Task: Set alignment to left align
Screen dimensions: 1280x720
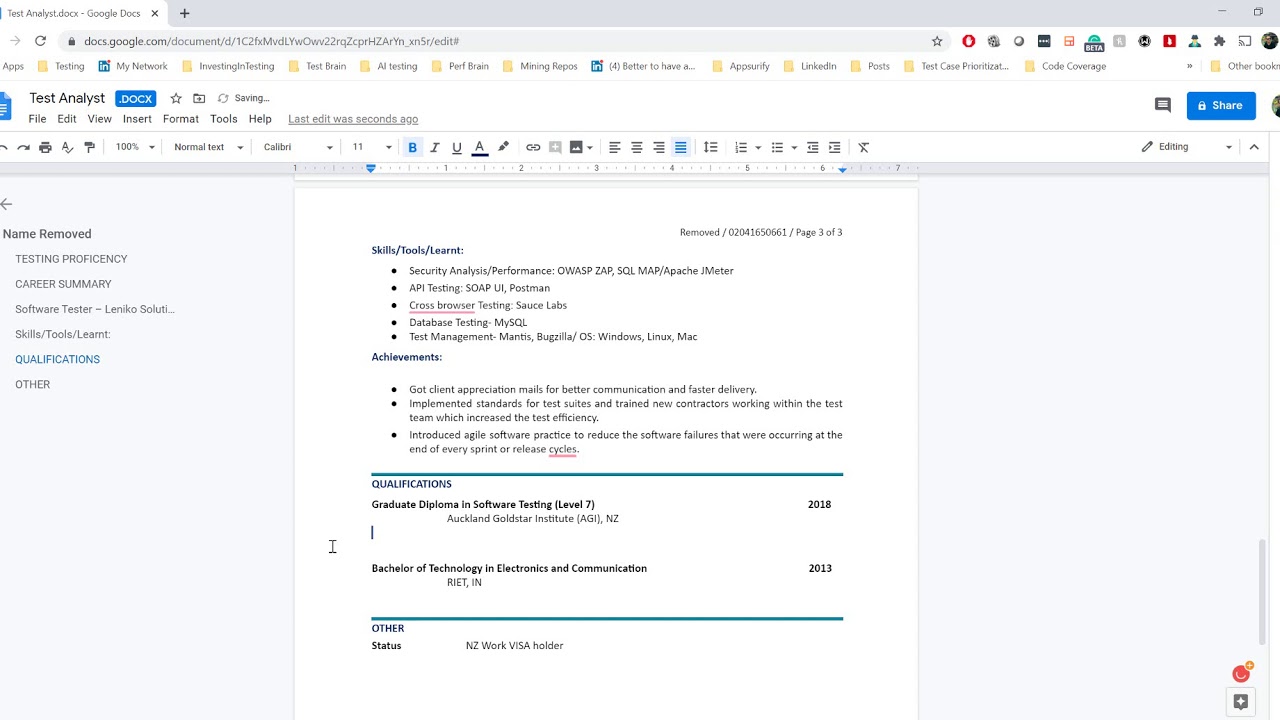Action: click(615, 147)
